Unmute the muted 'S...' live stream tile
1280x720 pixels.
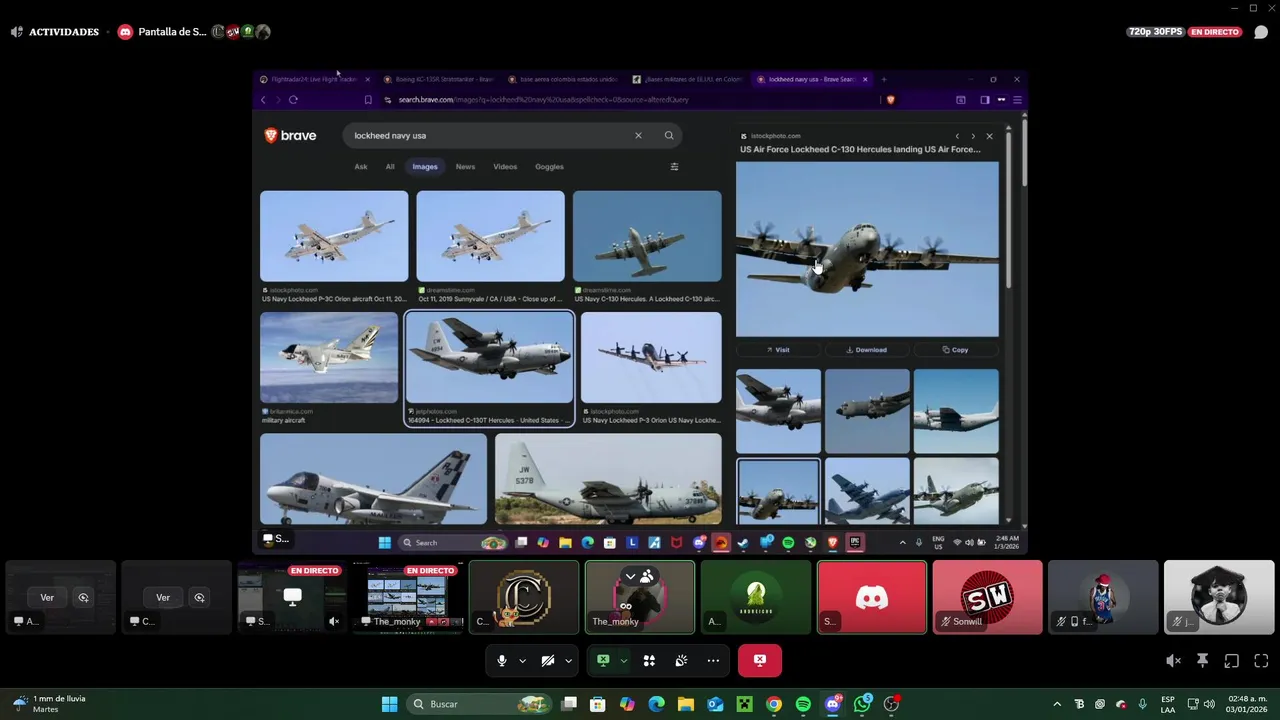coord(334,621)
